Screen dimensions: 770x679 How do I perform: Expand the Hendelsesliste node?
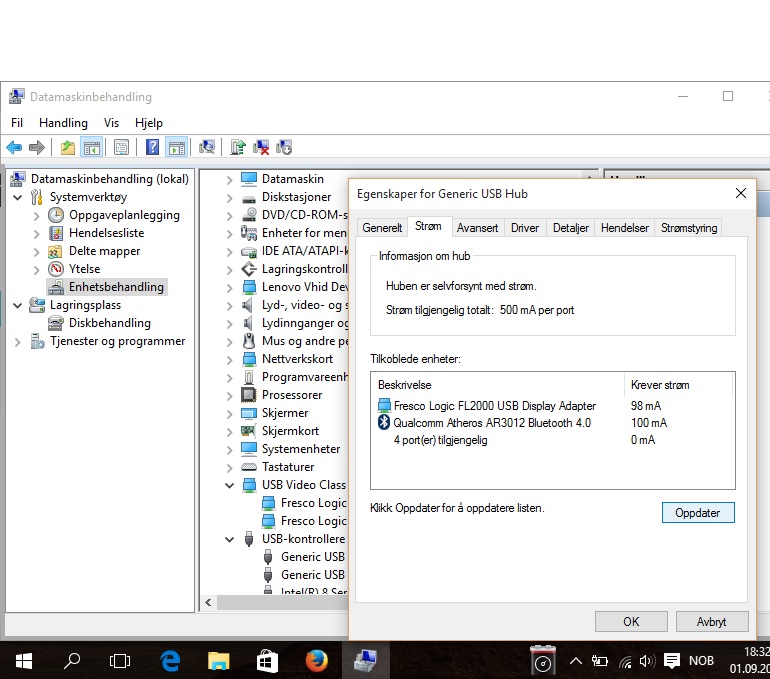(36, 234)
